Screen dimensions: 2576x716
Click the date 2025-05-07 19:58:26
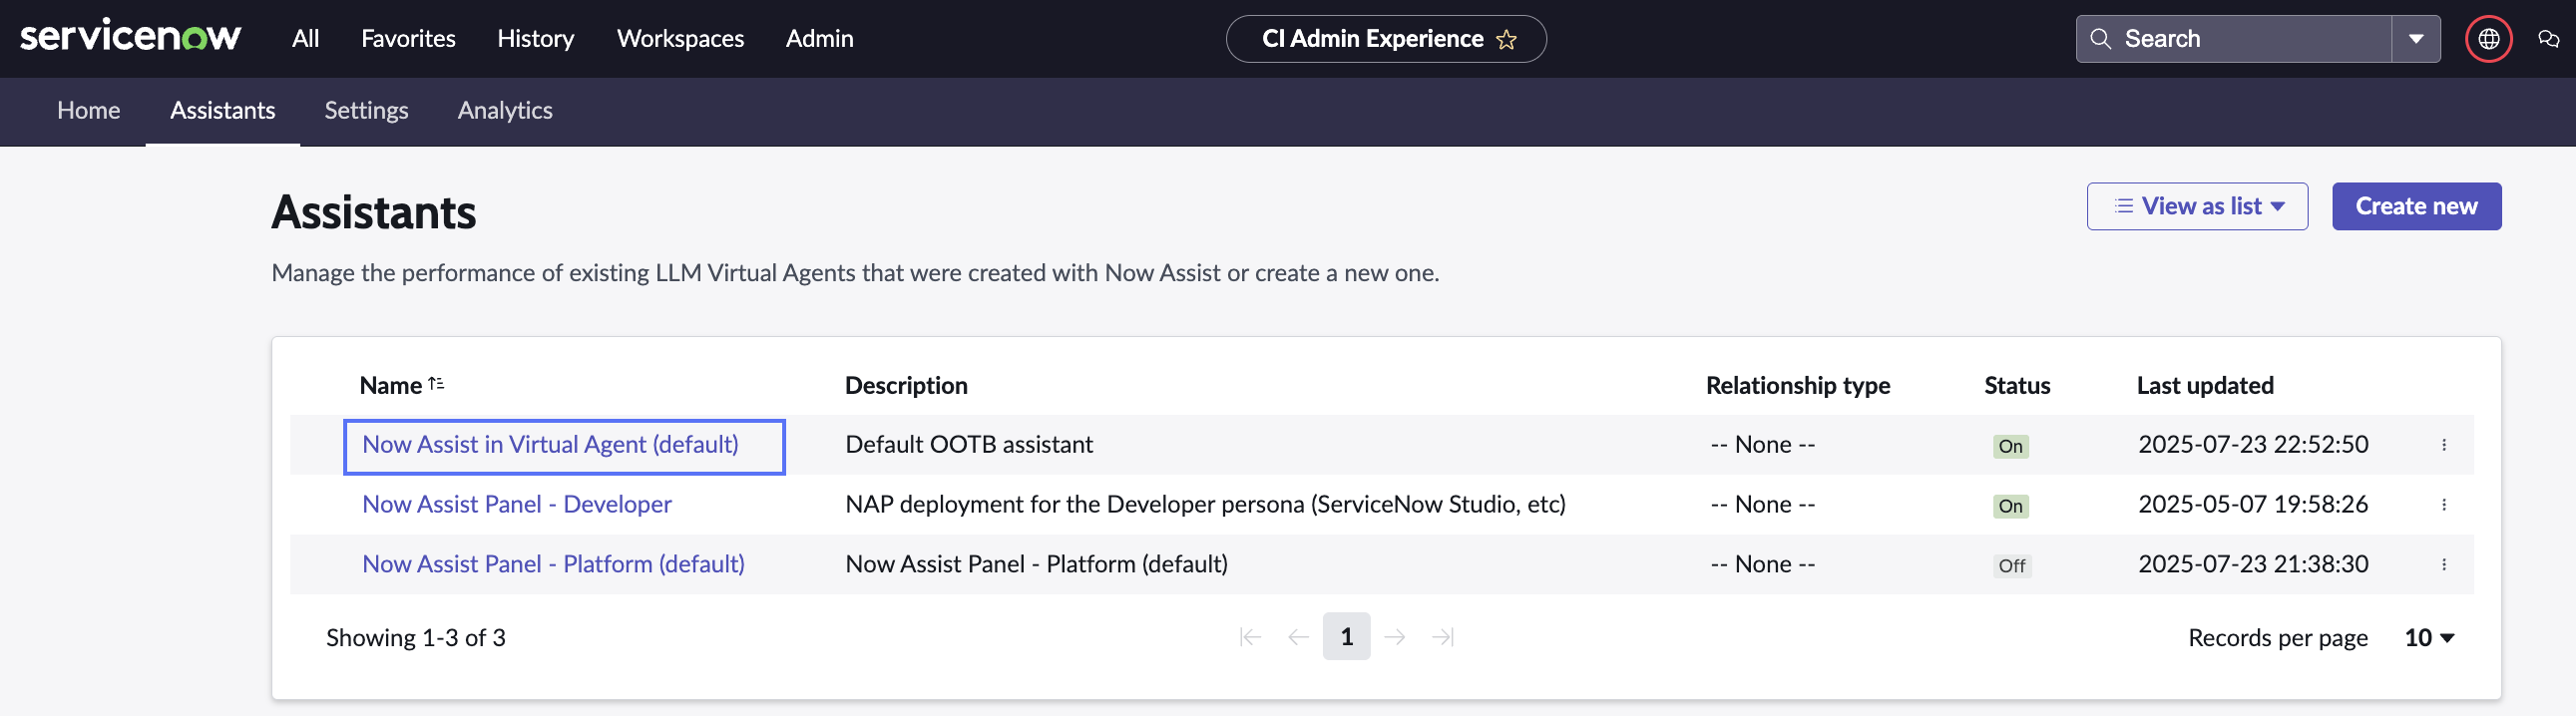[x=2252, y=505]
